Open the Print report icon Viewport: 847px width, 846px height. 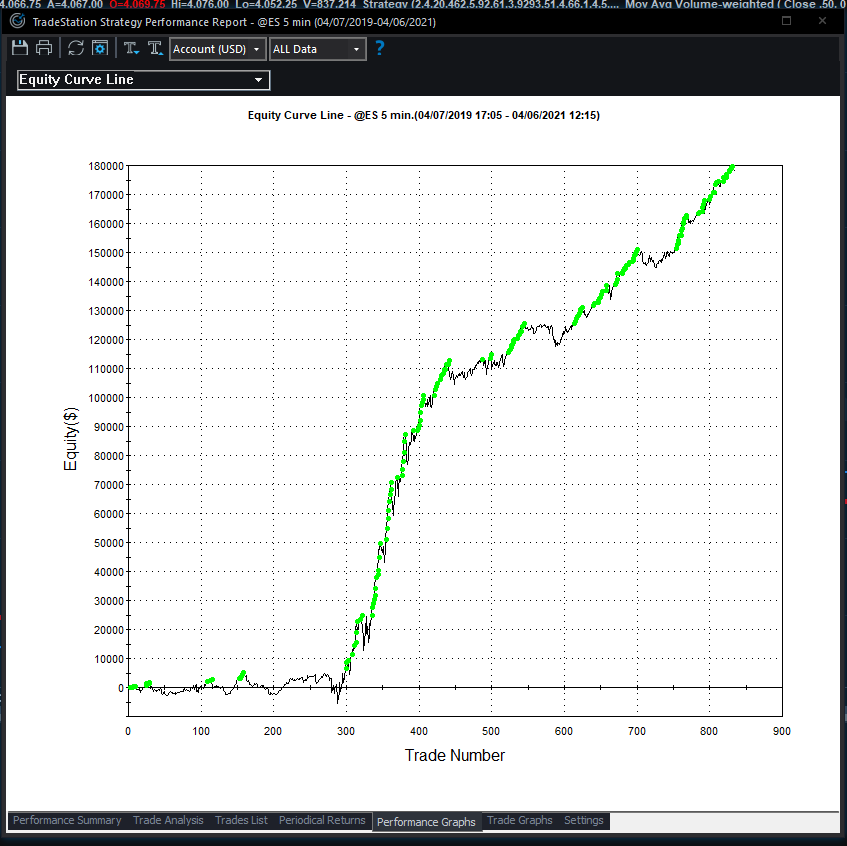pyautogui.click(x=44, y=47)
